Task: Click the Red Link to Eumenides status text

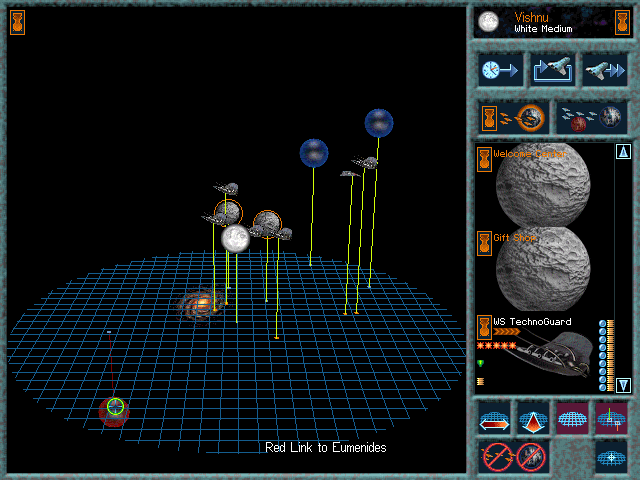Action: click(x=325, y=448)
